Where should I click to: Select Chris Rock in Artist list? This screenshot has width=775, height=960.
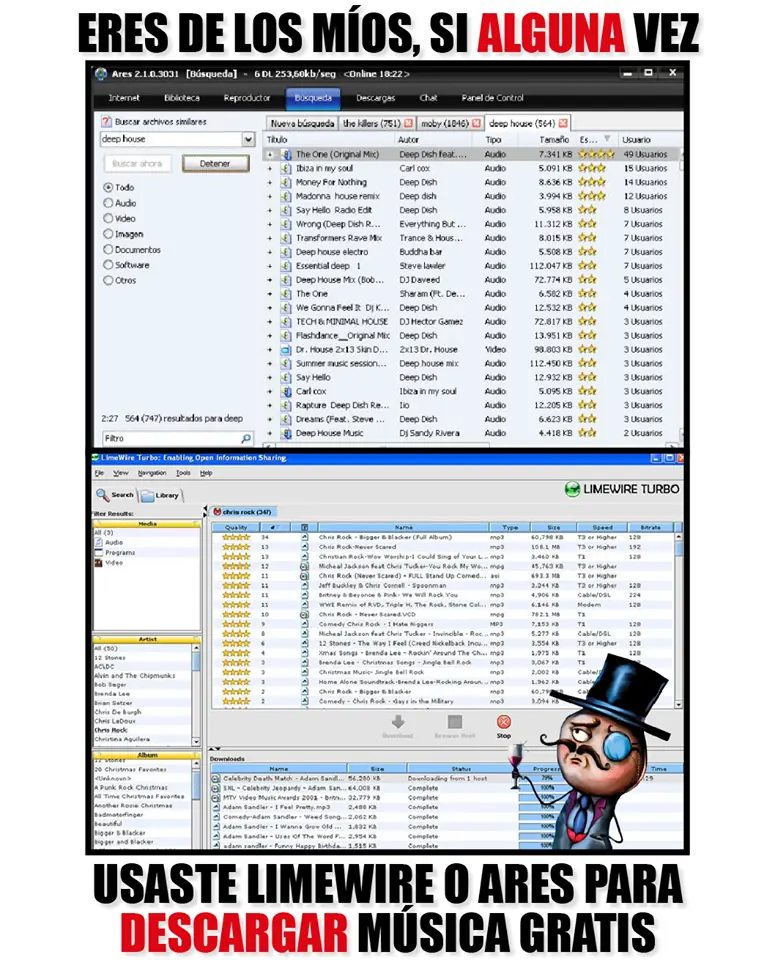tap(111, 730)
